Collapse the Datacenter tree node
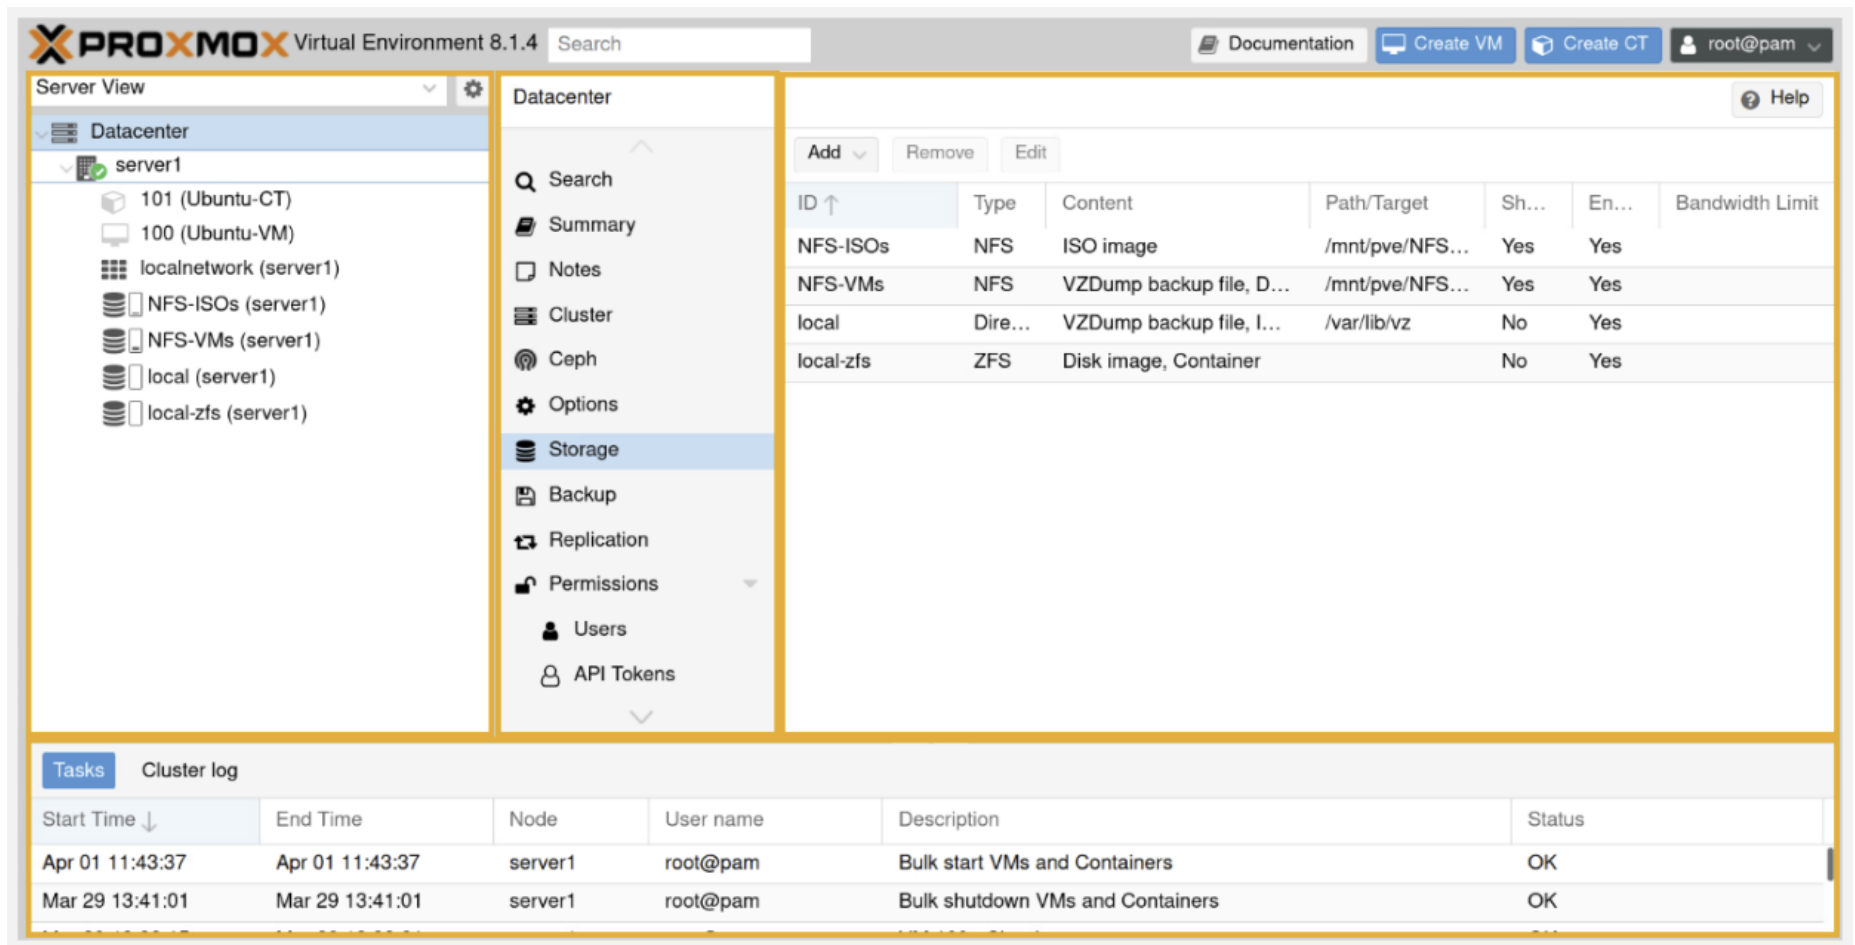Image resolution: width=1855 pixels, height=945 pixels. [40, 133]
